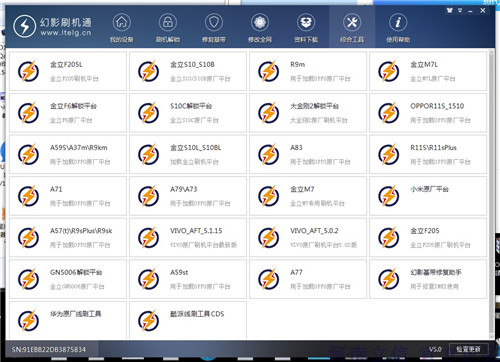Click the V5.0 version label
Screen dimensions: 500x362
coord(435,349)
